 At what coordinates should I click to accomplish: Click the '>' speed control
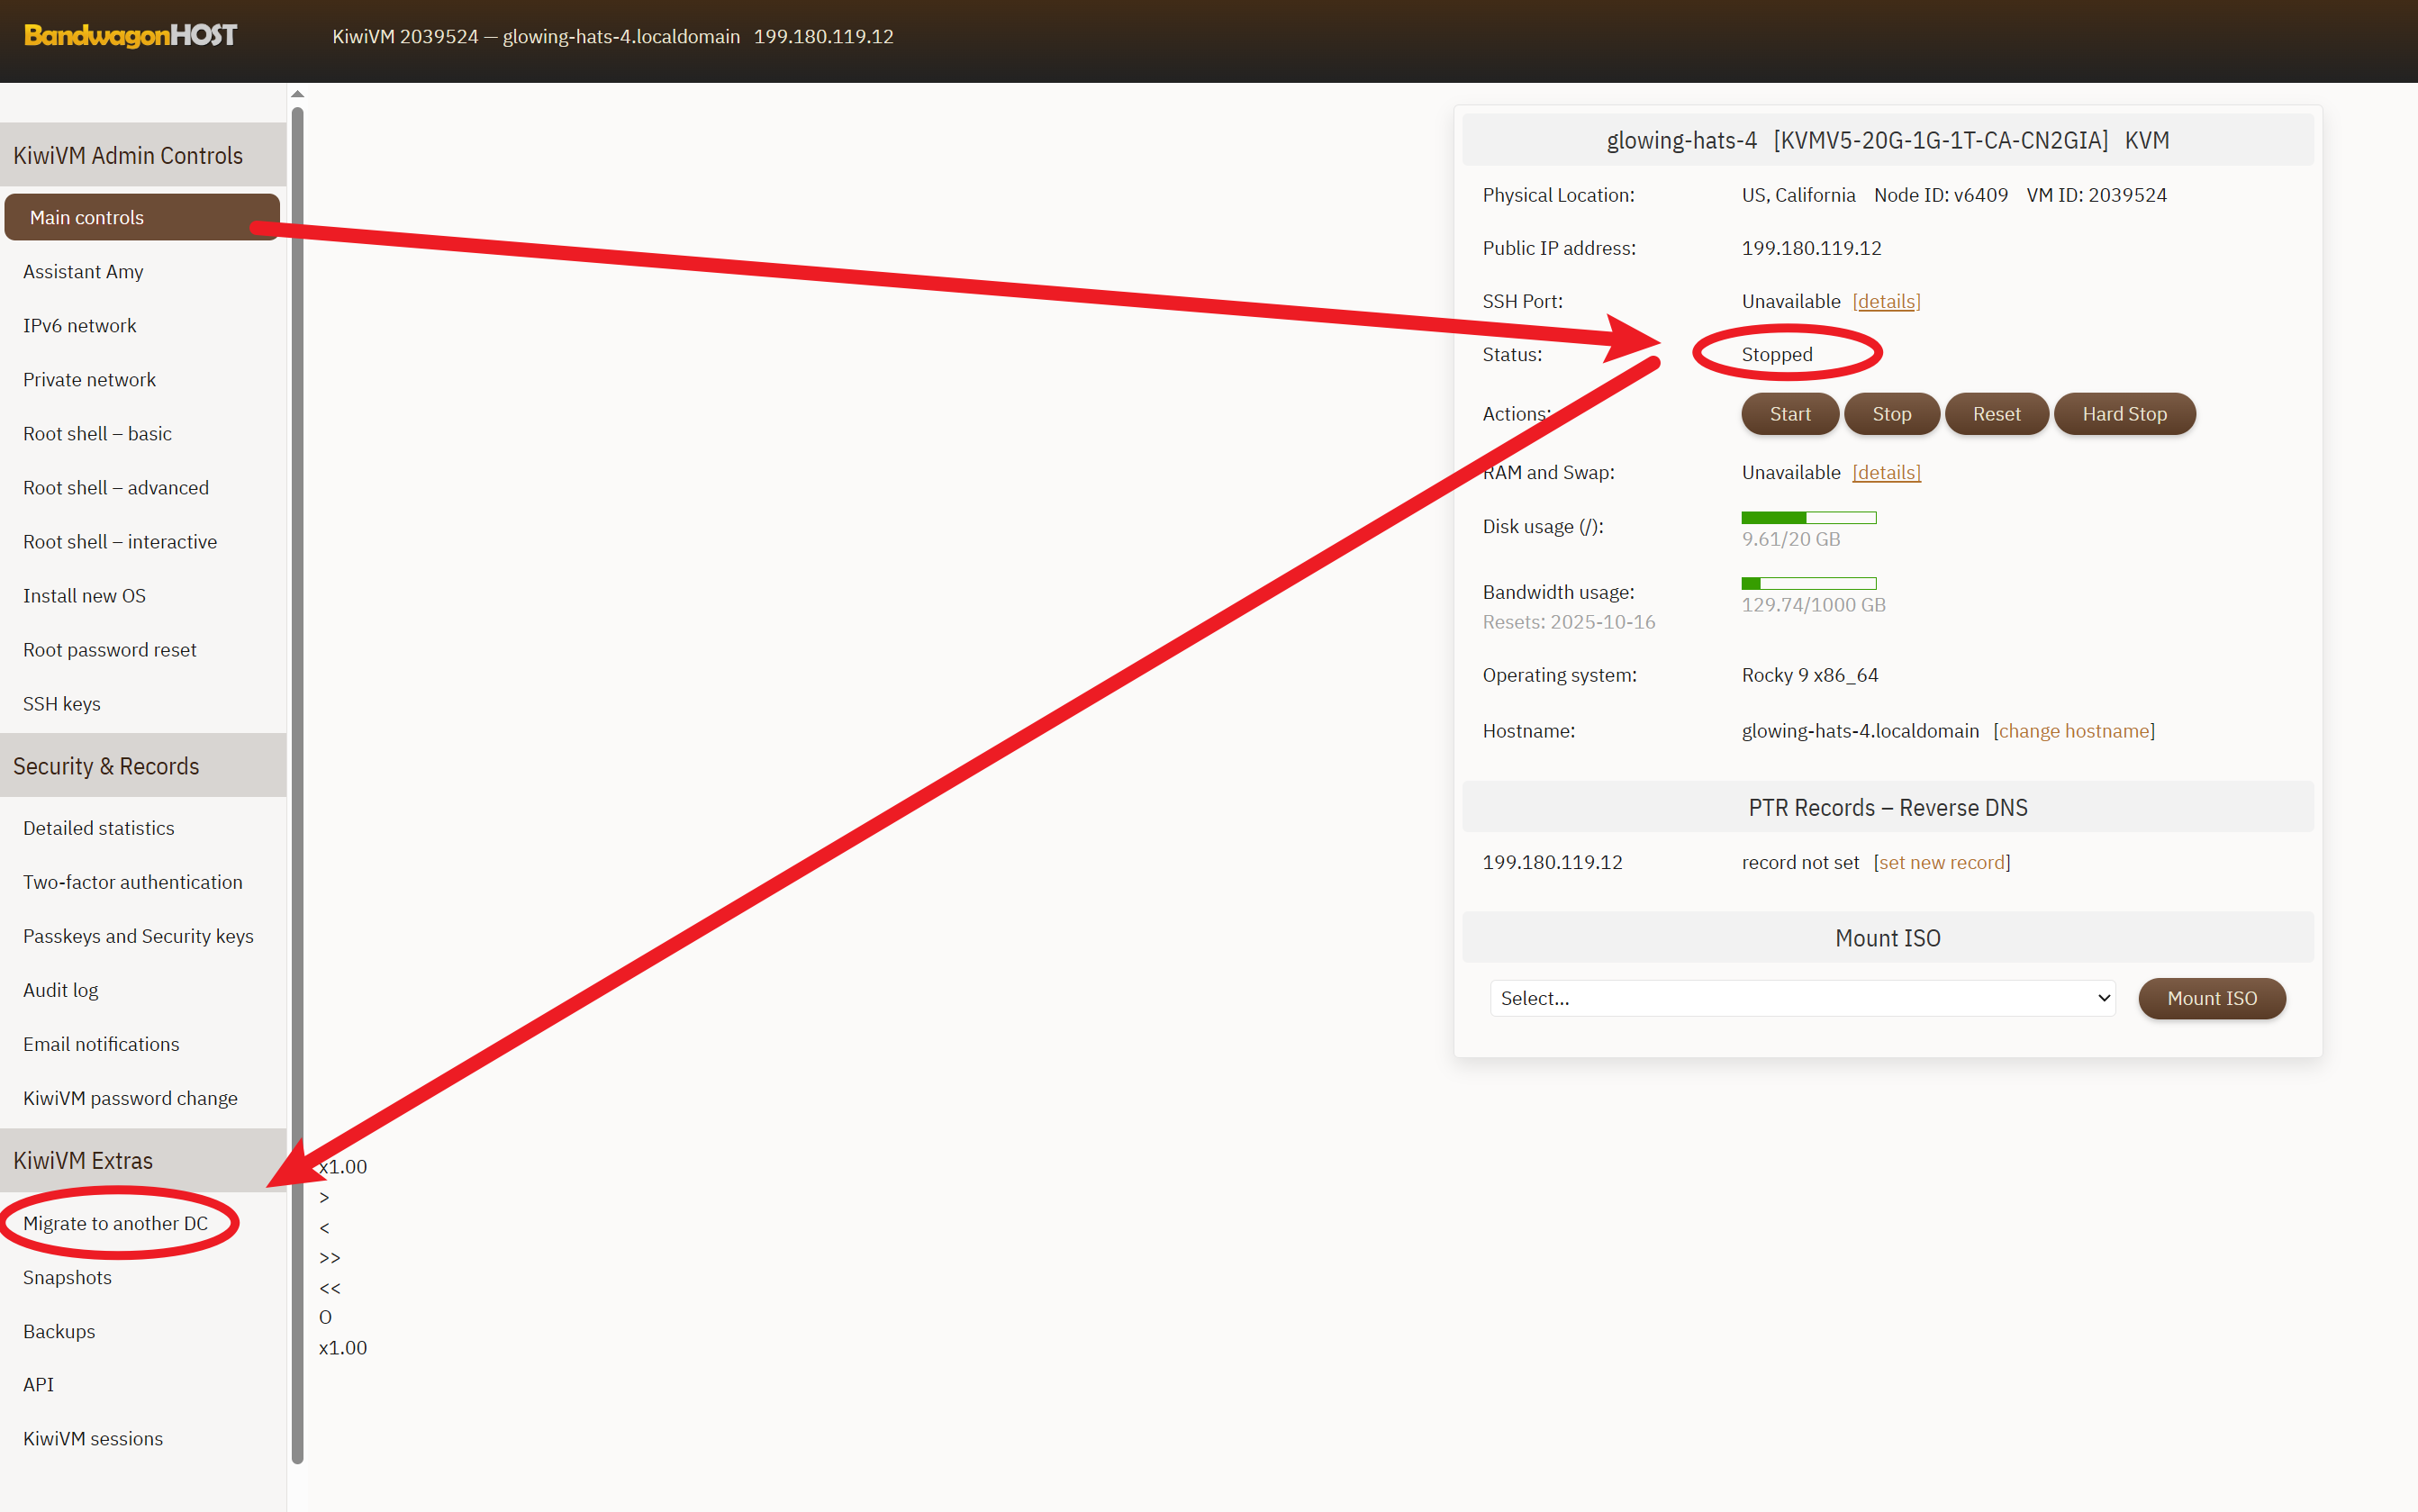(324, 1196)
